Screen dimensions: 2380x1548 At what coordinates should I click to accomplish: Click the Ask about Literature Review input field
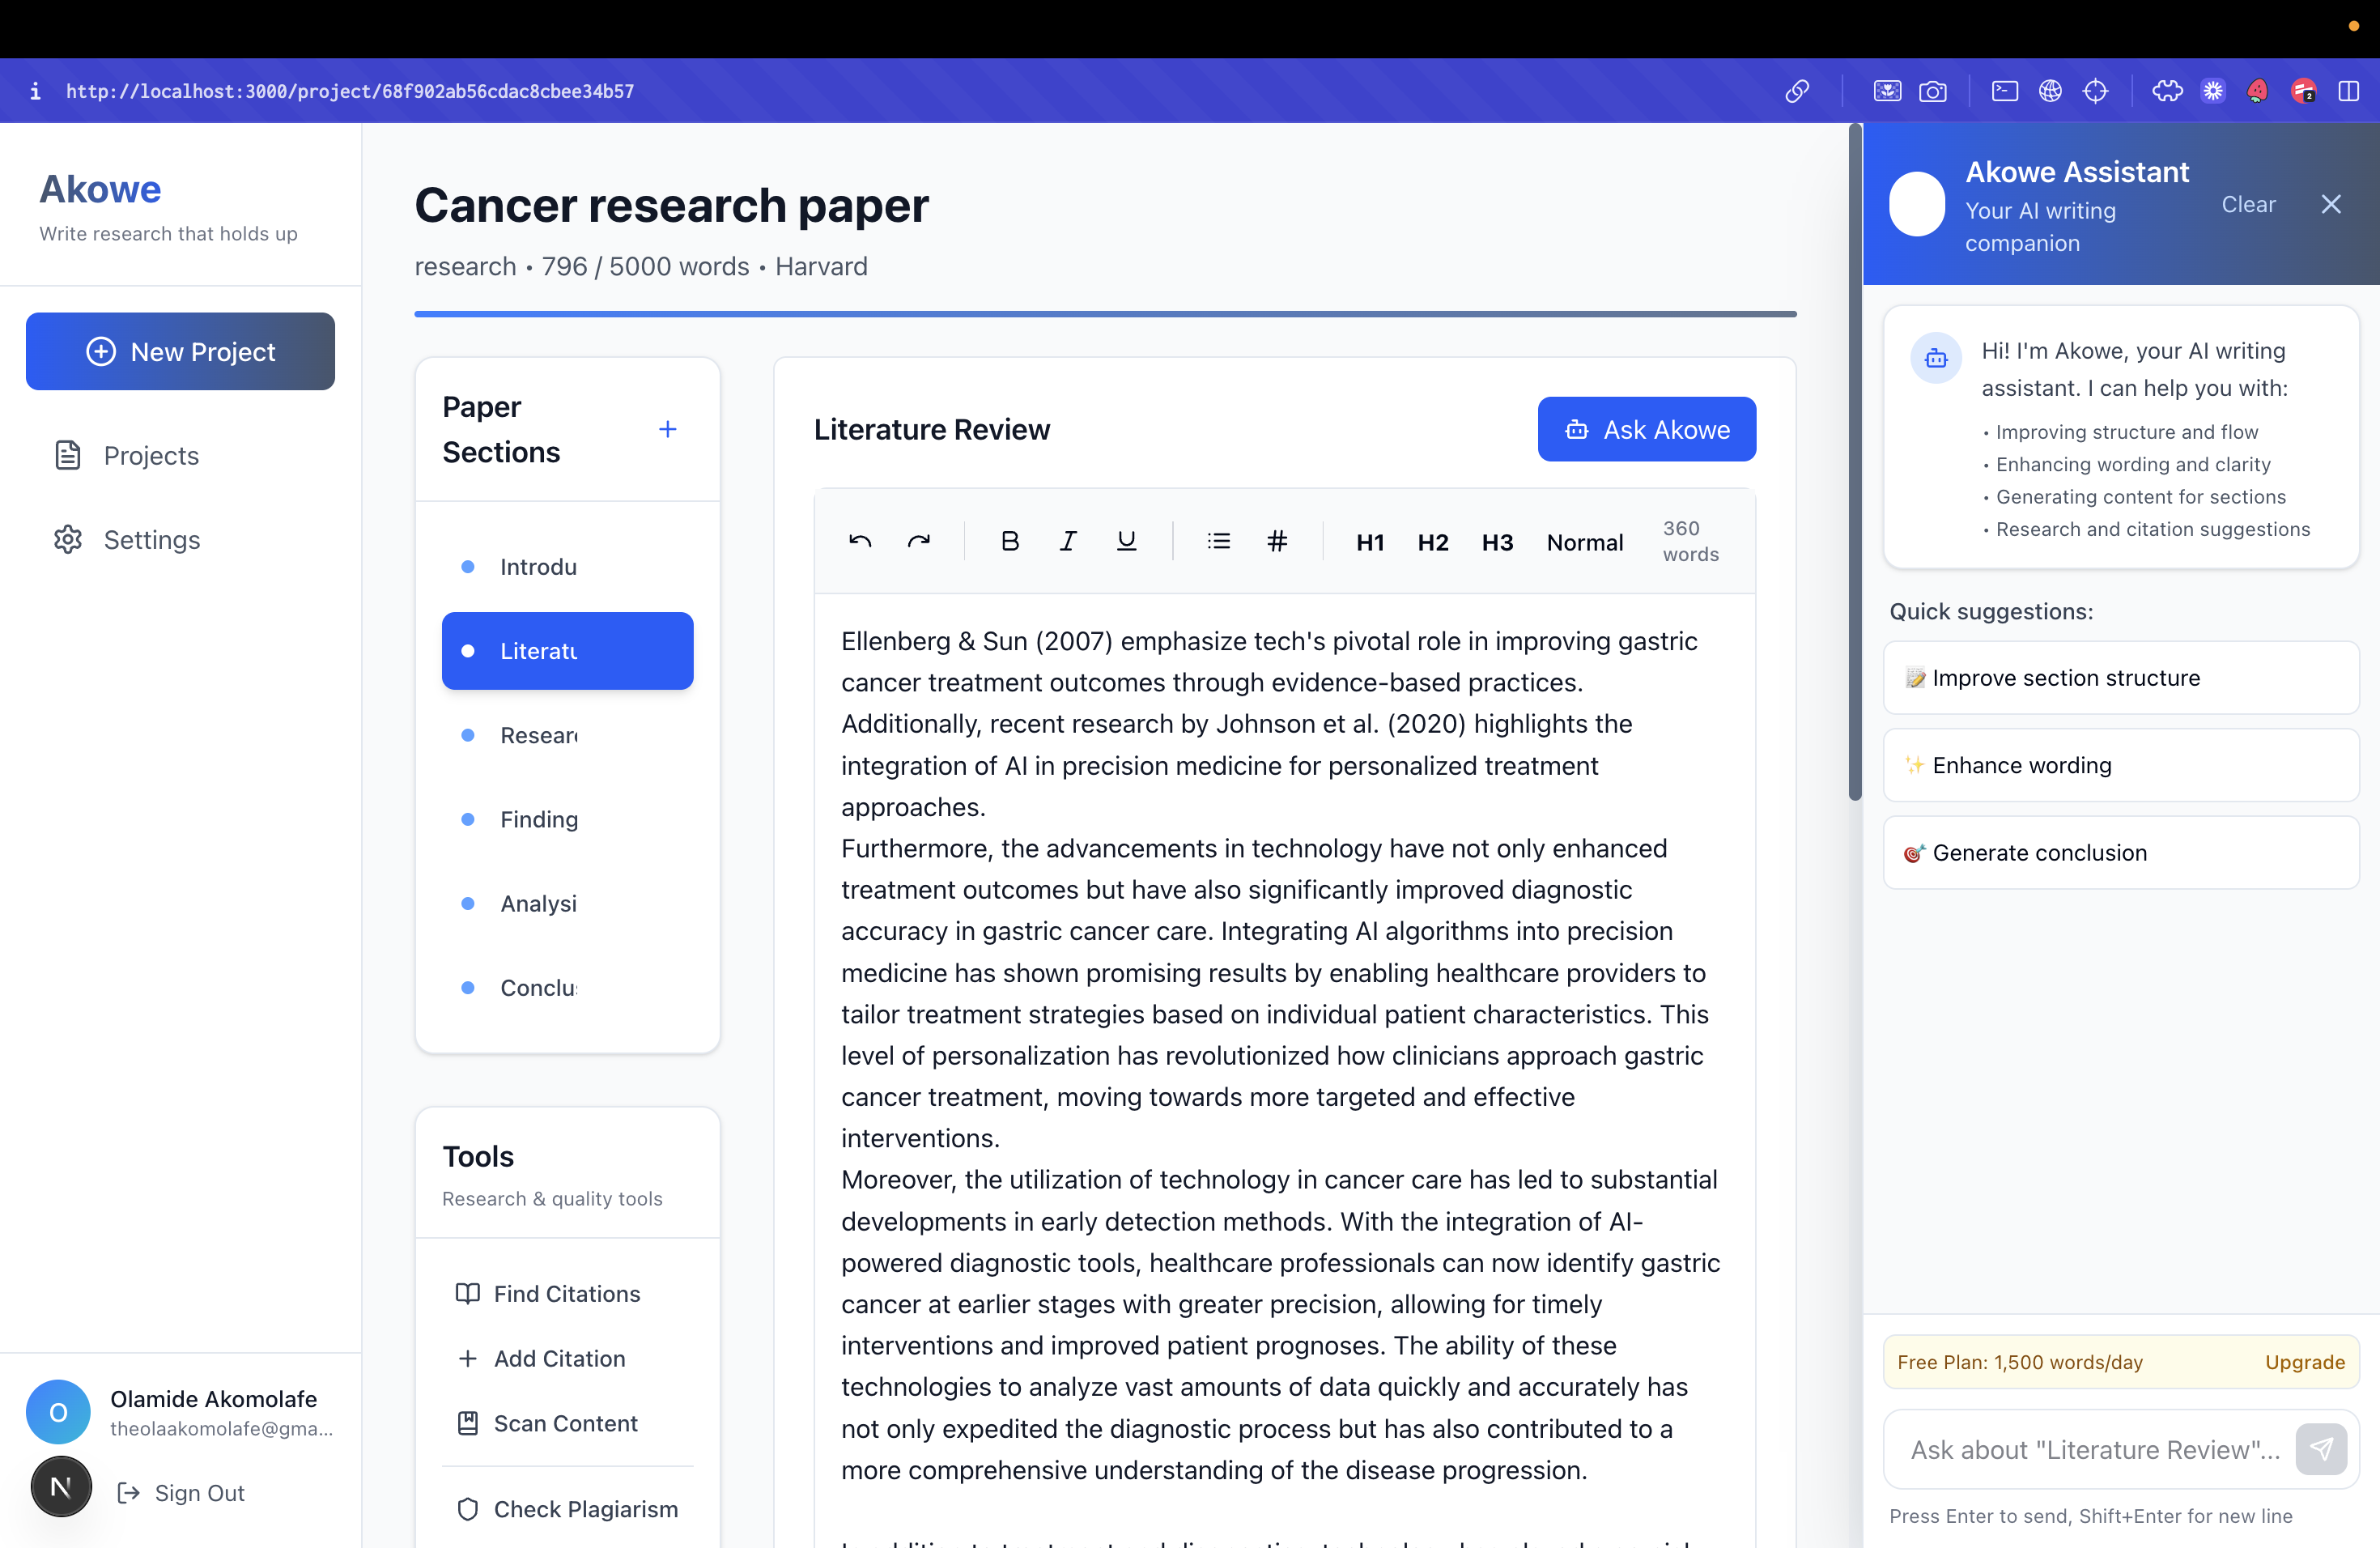tap(2090, 1448)
